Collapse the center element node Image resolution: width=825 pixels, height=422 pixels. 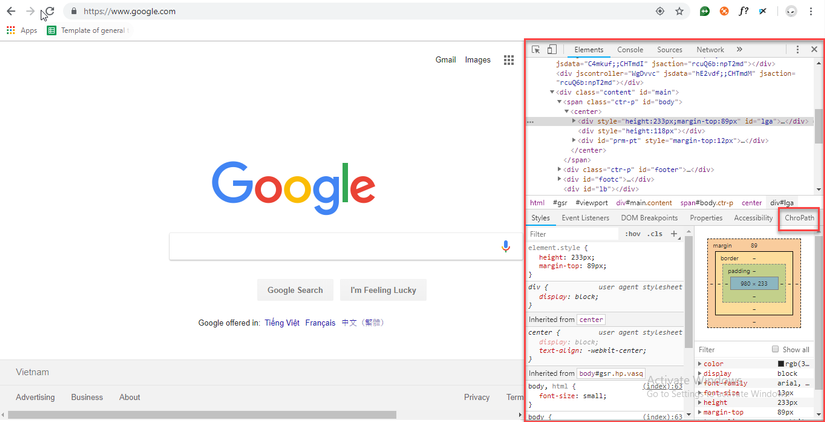point(567,112)
